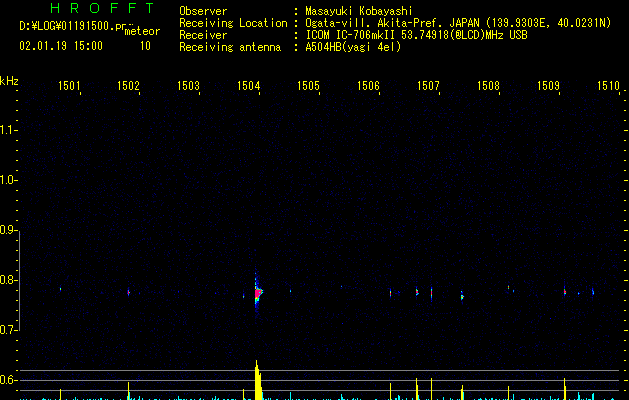This screenshot has width=629, height=400.
Task: Click the 1502 time axis label
Action: click(128, 85)
